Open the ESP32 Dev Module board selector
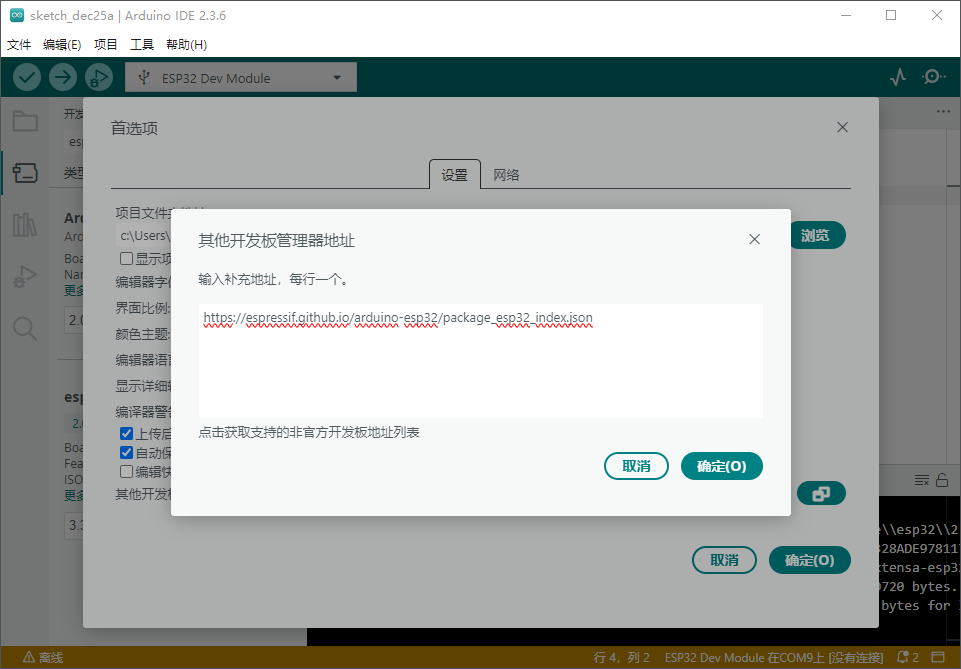961x669 pixels. tap(240, 76)
